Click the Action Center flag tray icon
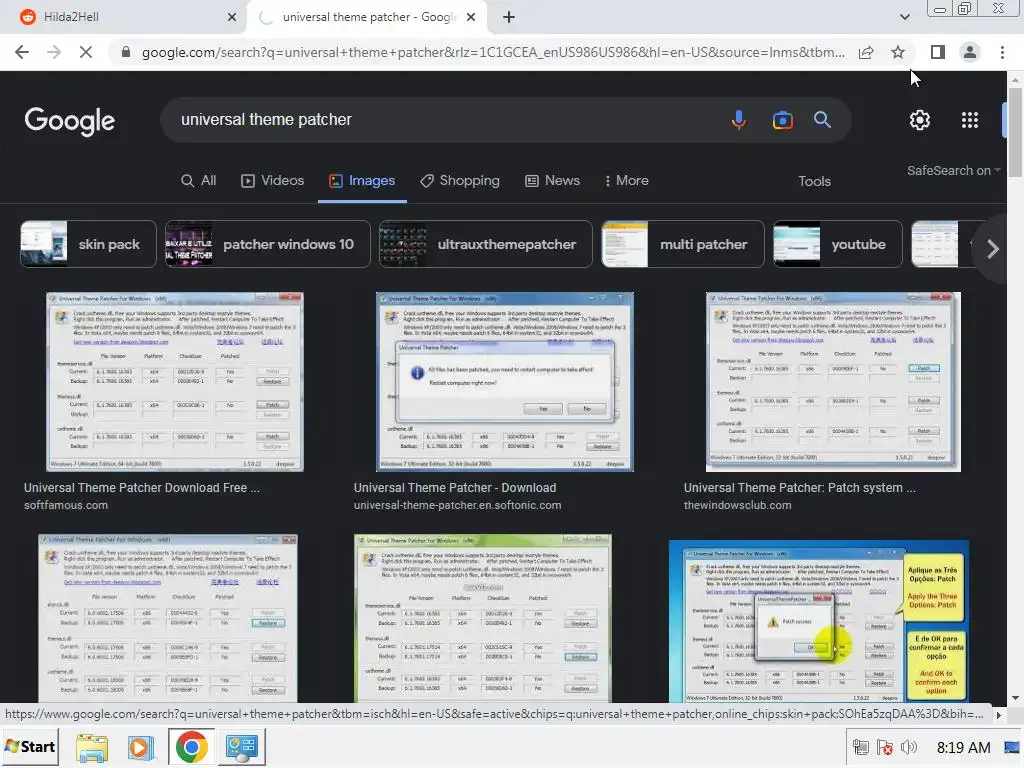The height and width of the screenshot is (768, 1024). (885, 747)
